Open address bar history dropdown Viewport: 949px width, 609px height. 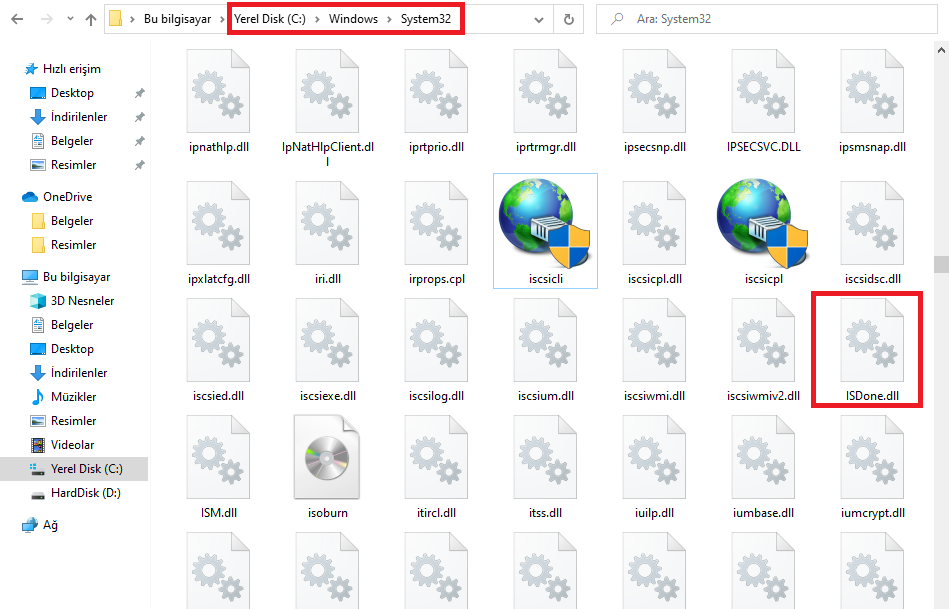(539, 19)
